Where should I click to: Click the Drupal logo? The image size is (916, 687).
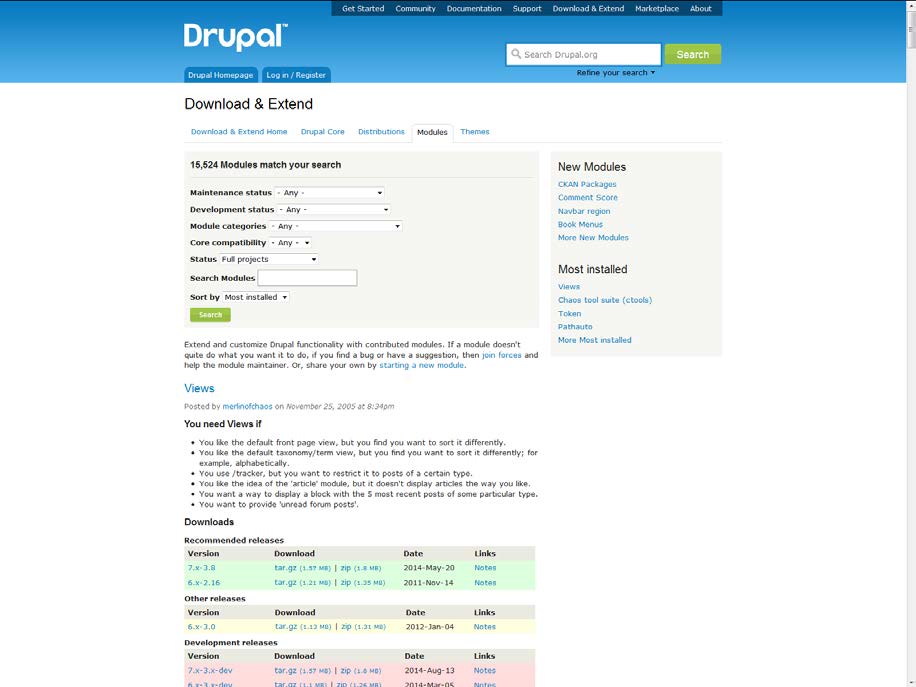pyautogui.click(x=235, y=37)
